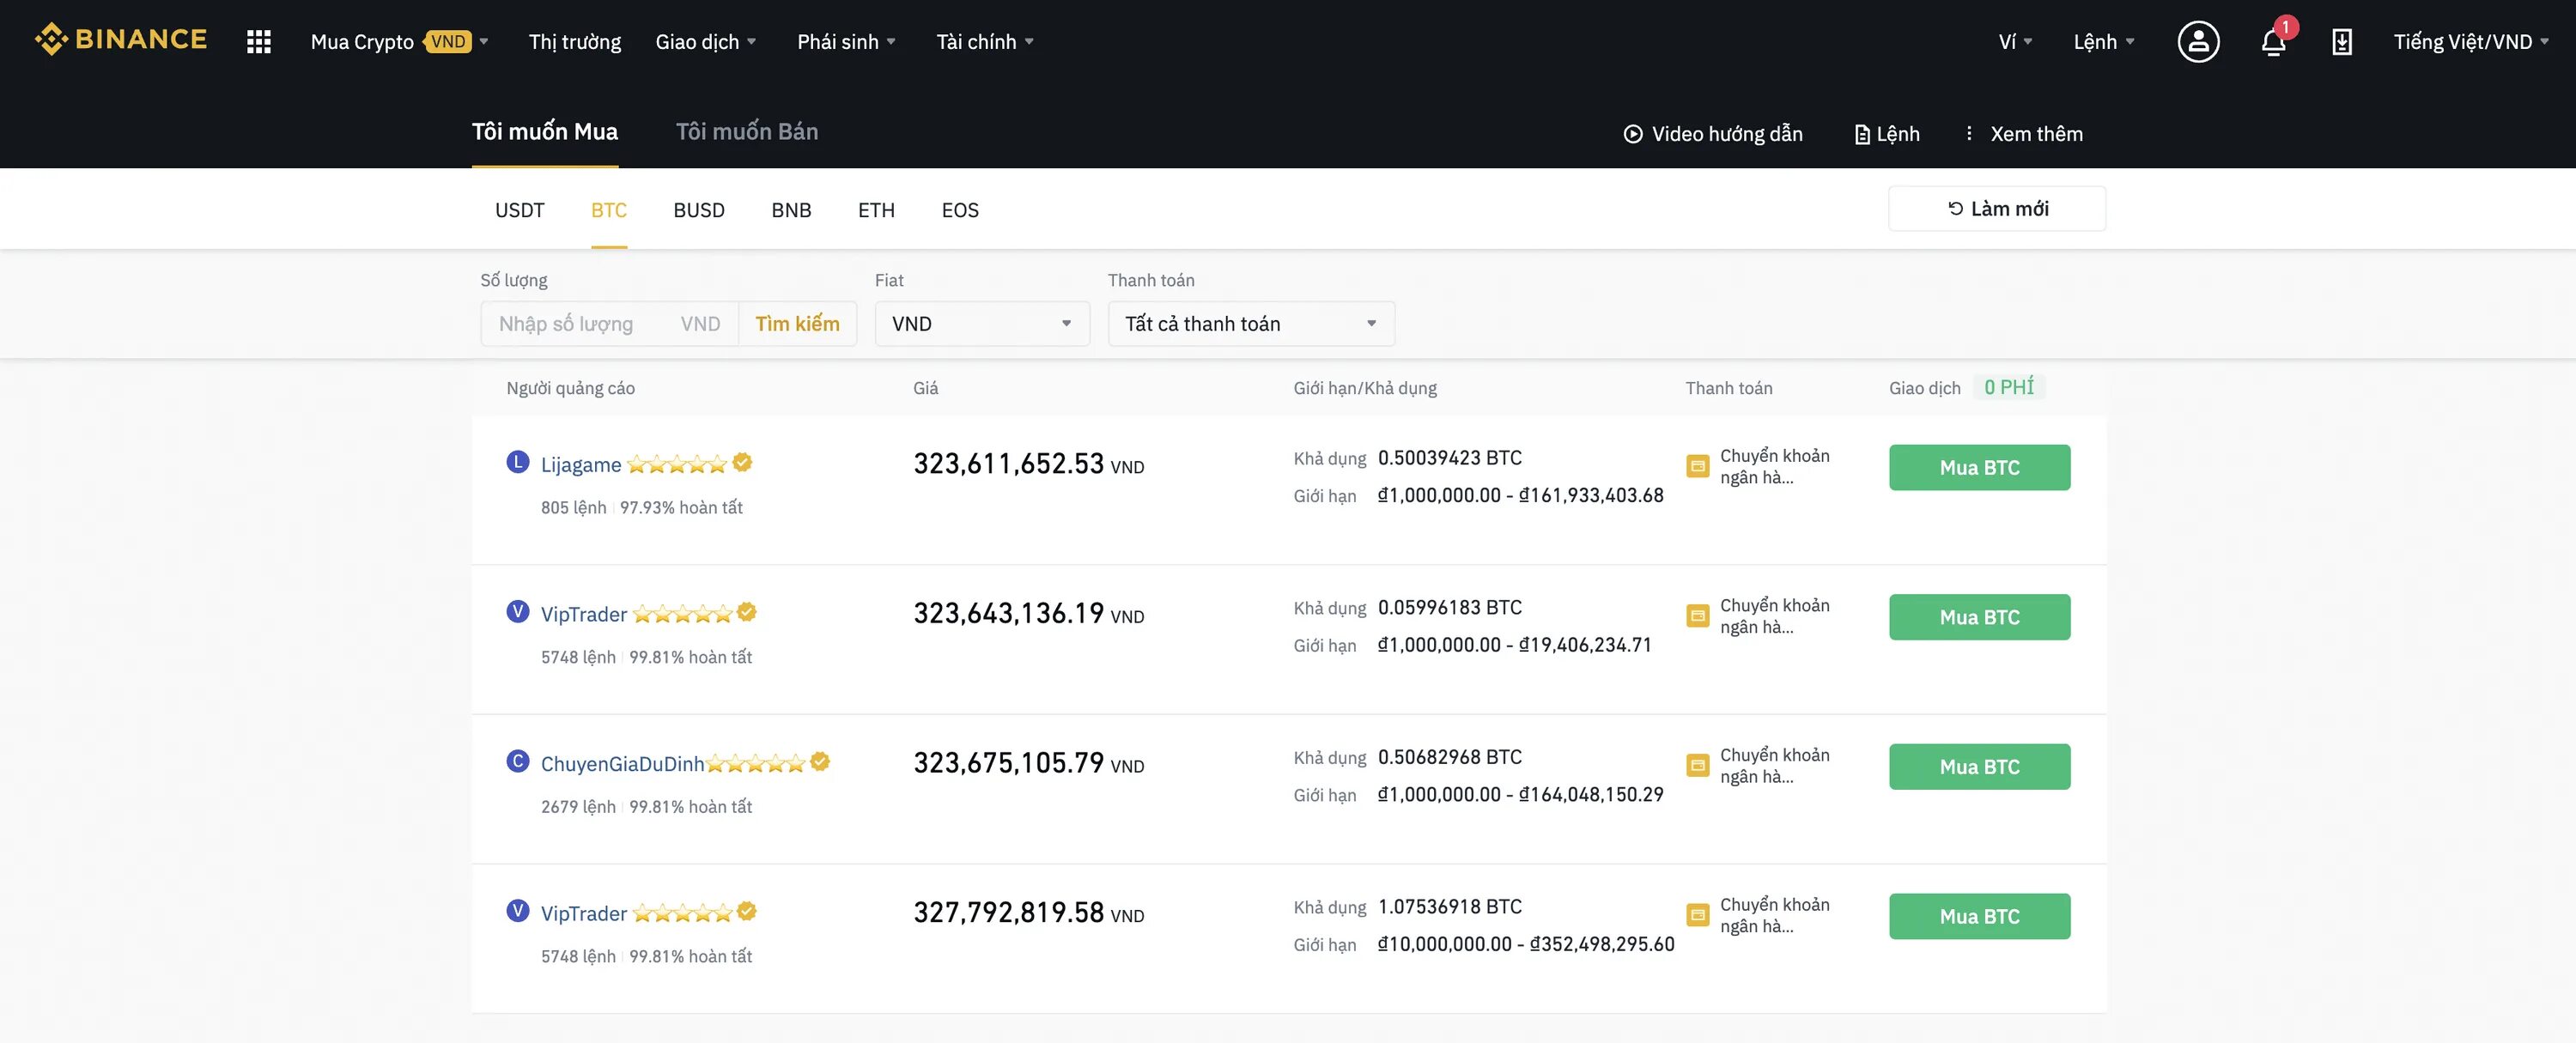Select the BUSD coin tab

[699, 210]
